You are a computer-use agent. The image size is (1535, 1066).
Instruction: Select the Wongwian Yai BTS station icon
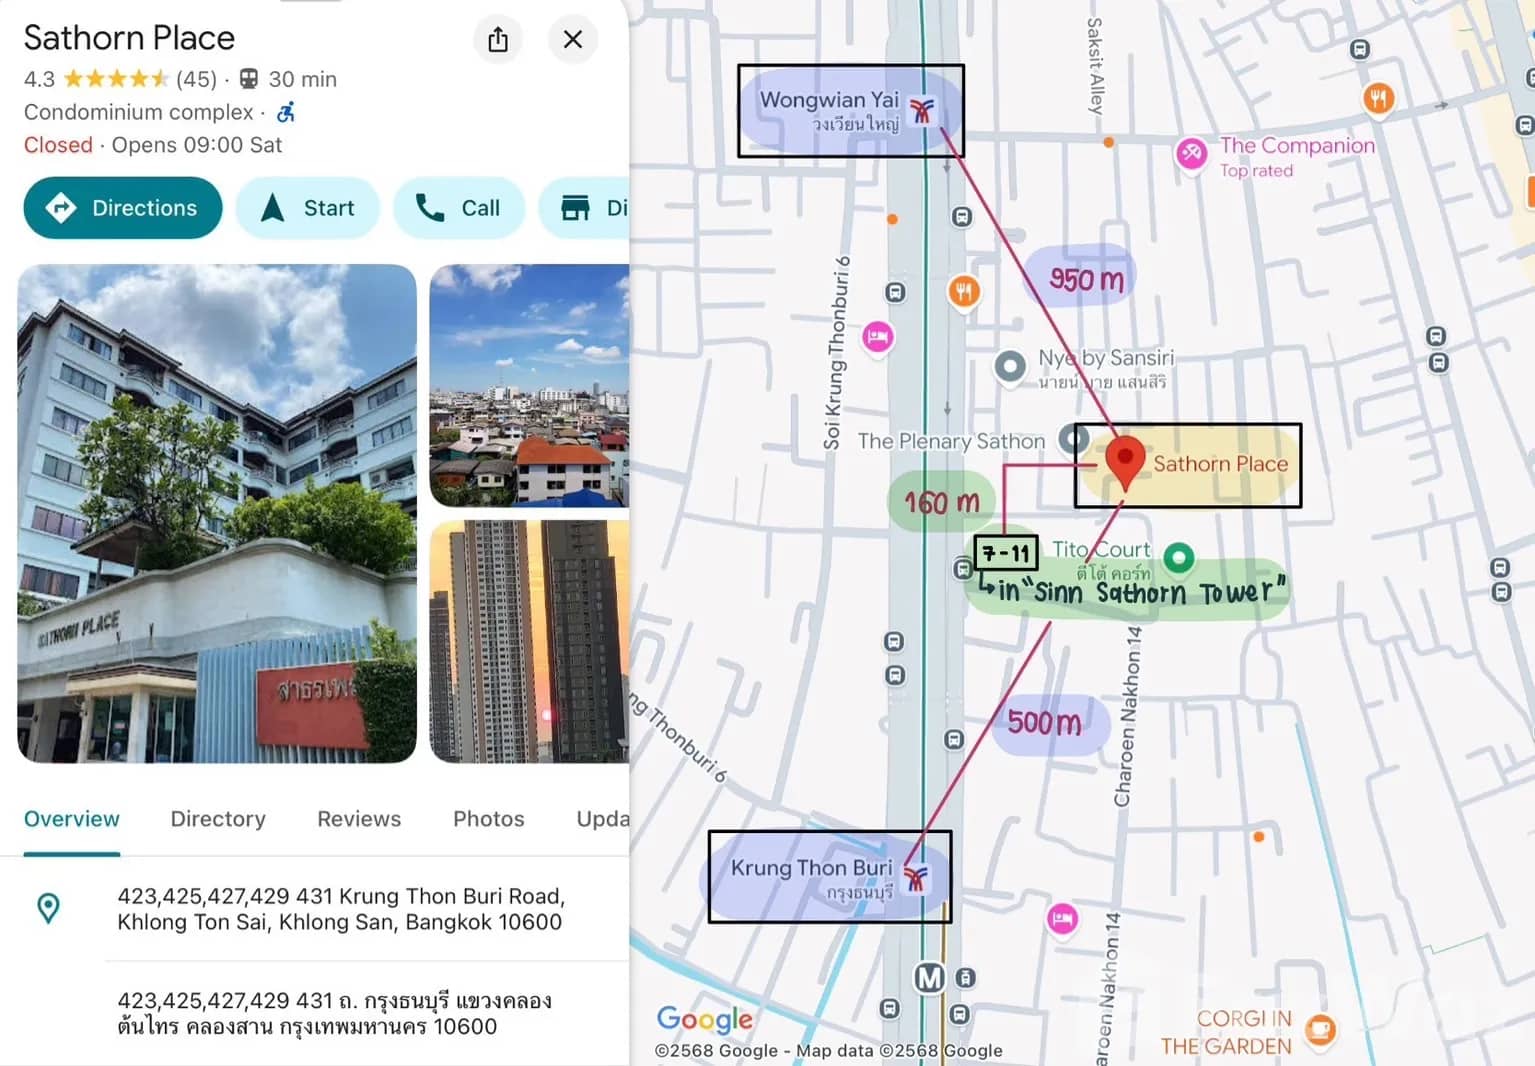(x=922, y=111)
